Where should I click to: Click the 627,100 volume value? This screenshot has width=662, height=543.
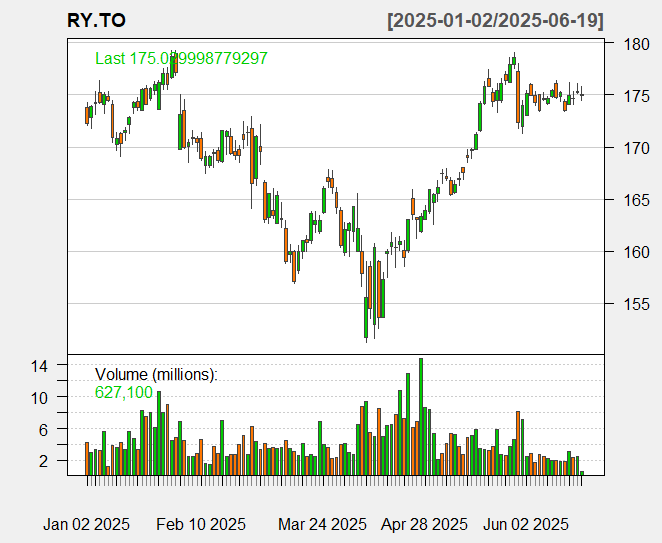124,392
